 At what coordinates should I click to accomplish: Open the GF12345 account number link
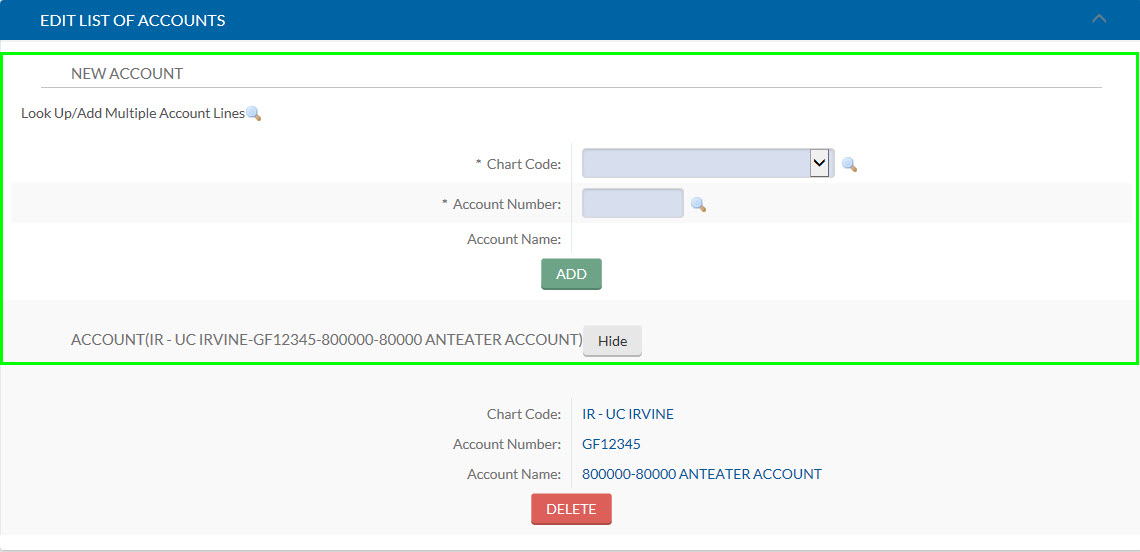(611, 444)
